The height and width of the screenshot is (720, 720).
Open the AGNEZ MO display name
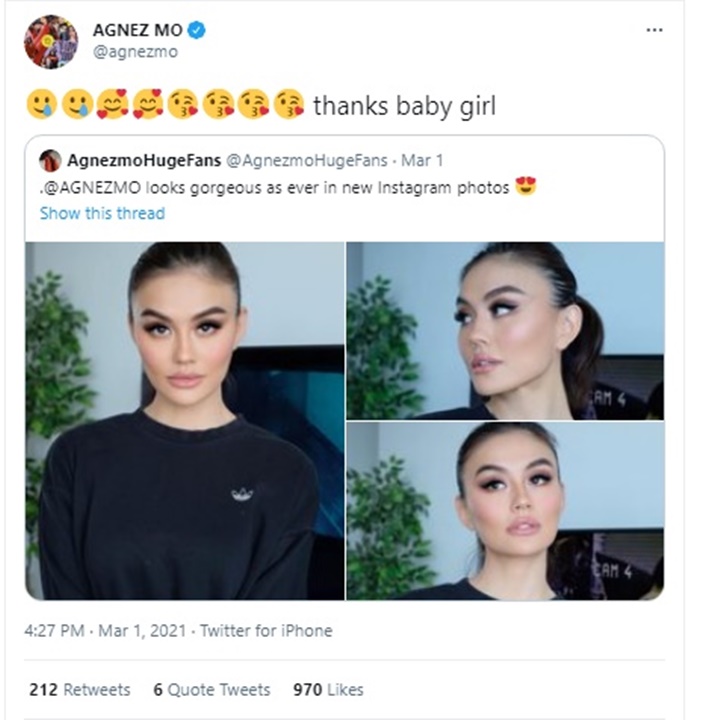pyautogui.click(x=137, y=31)
